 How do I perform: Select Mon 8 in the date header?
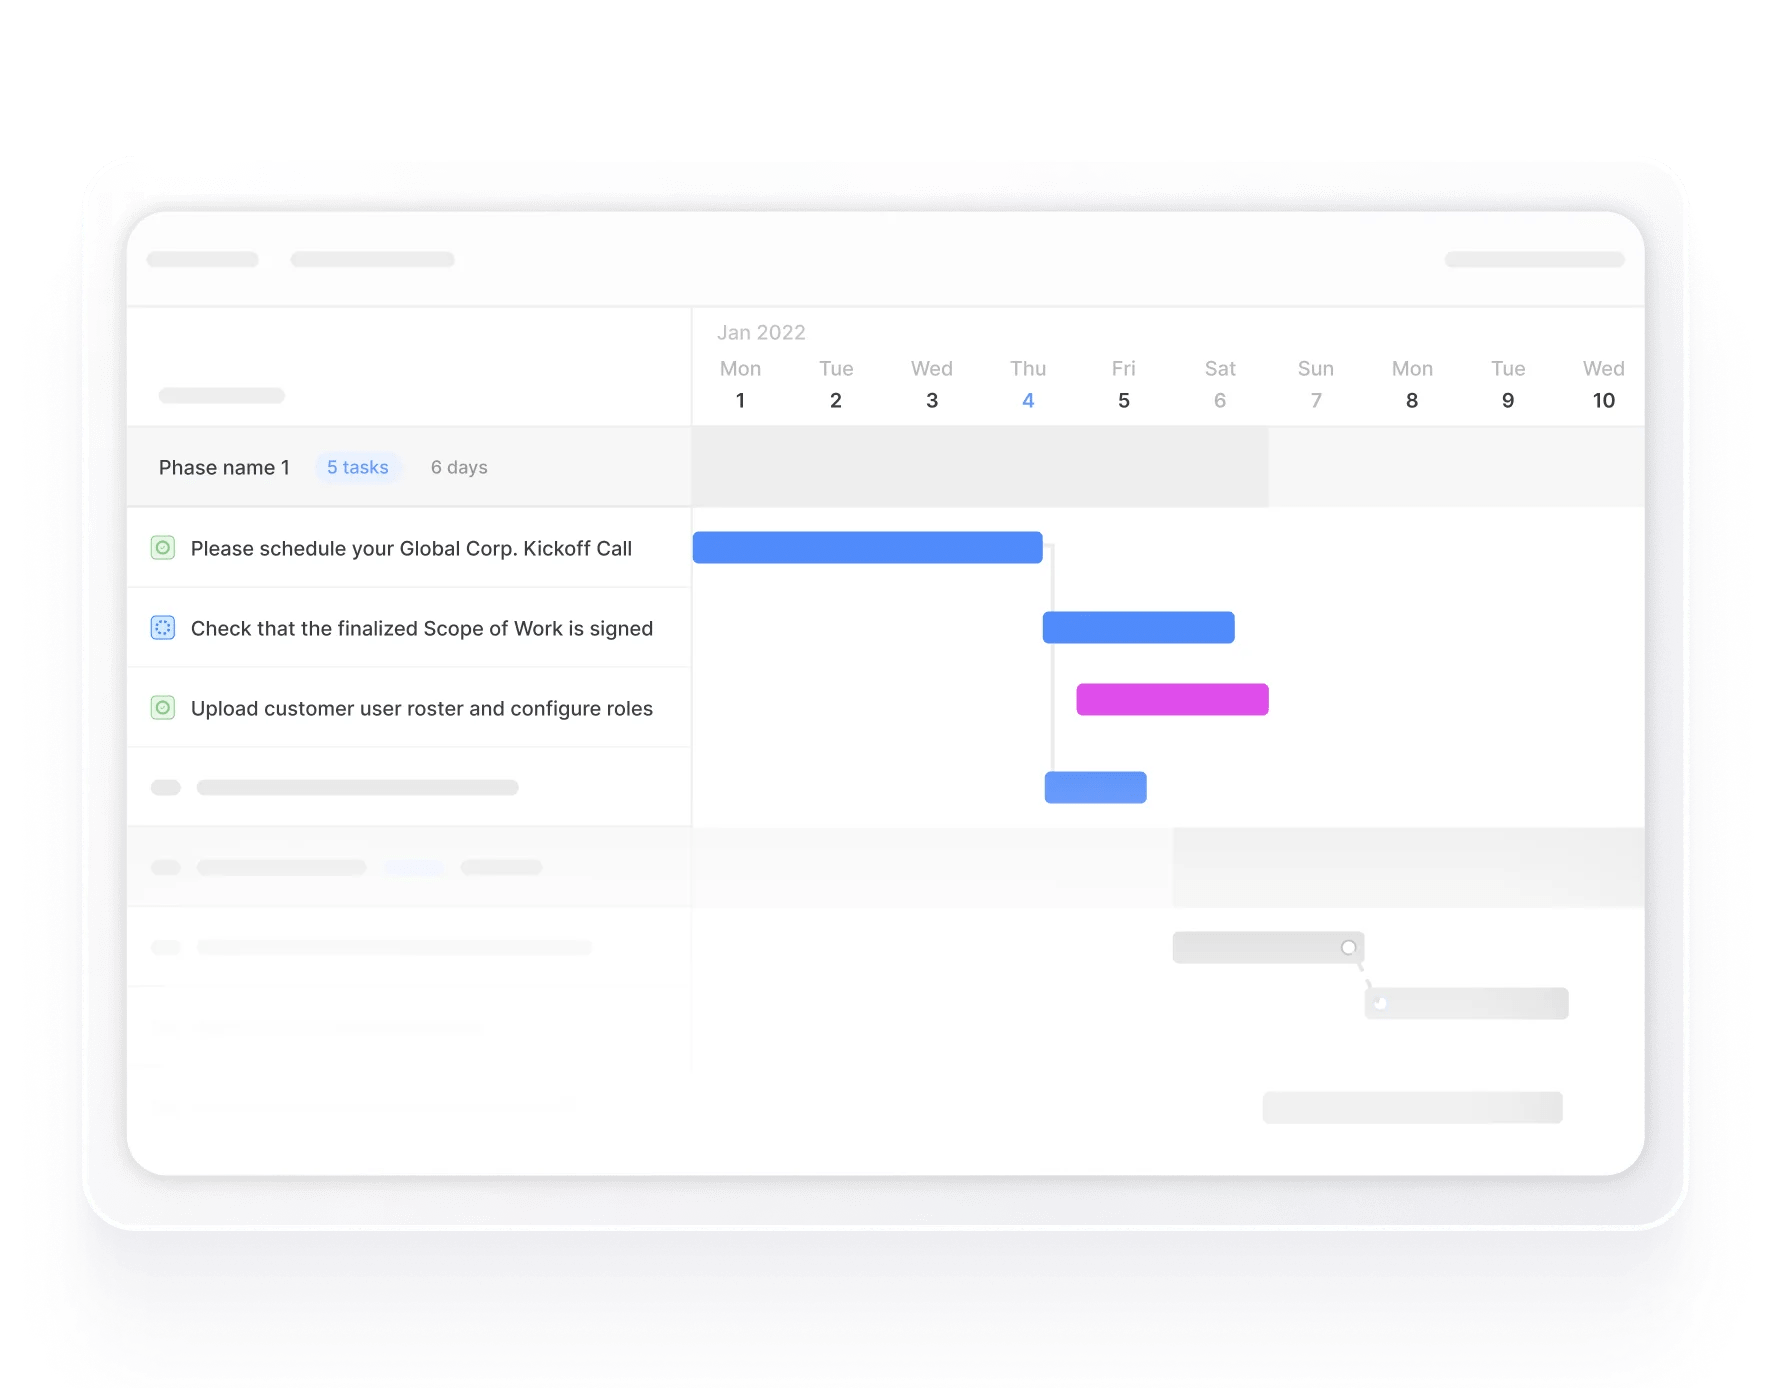(1412, 384)
